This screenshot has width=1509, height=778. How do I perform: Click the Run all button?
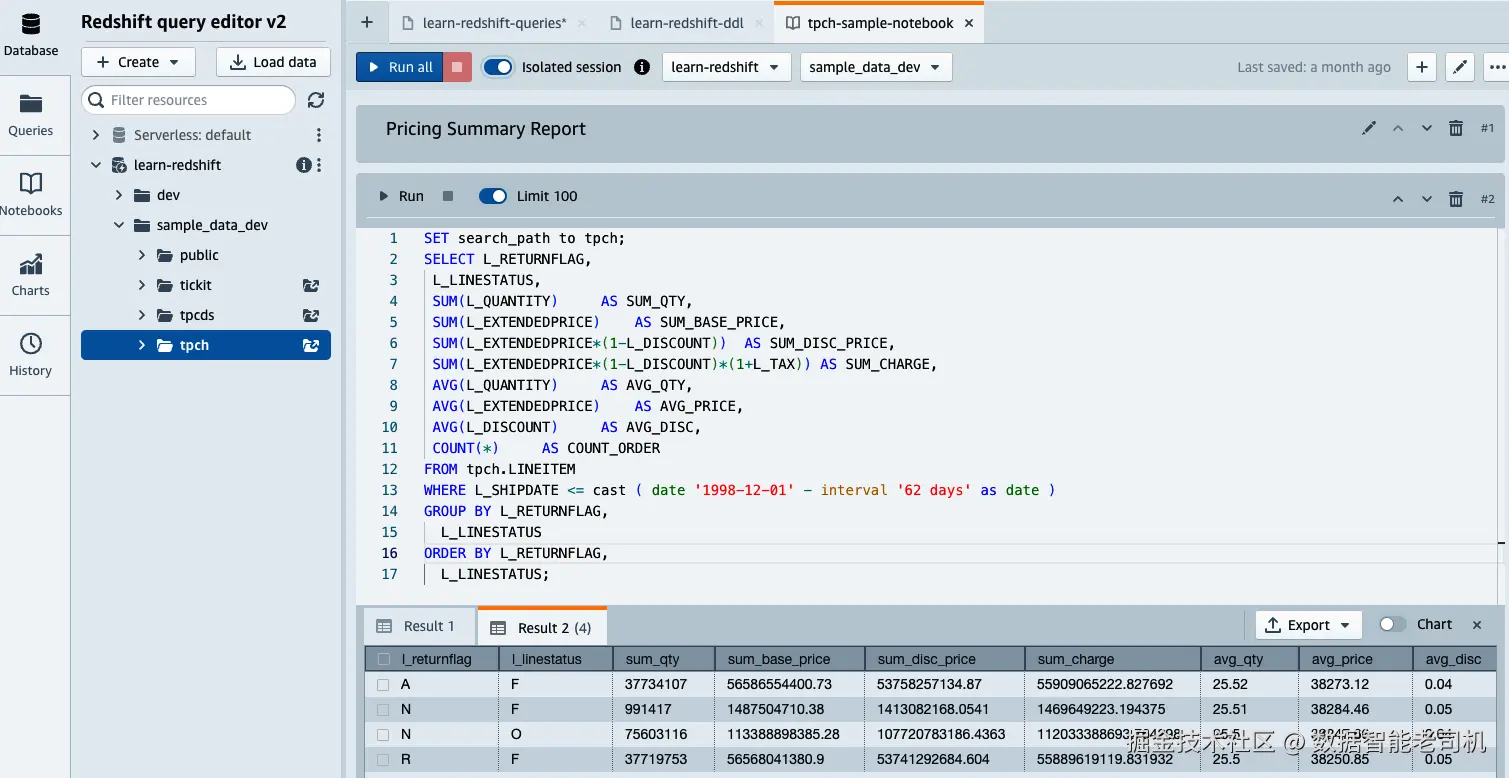399,67
